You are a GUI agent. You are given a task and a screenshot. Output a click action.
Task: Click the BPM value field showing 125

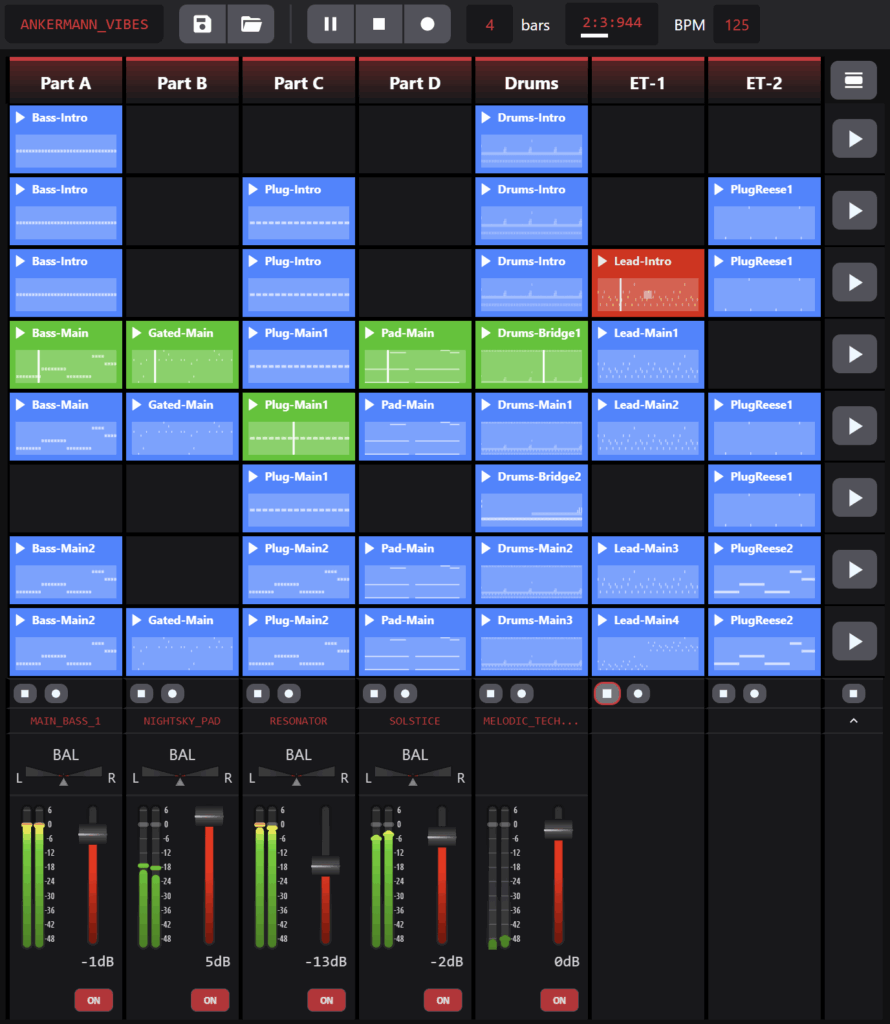737,25
